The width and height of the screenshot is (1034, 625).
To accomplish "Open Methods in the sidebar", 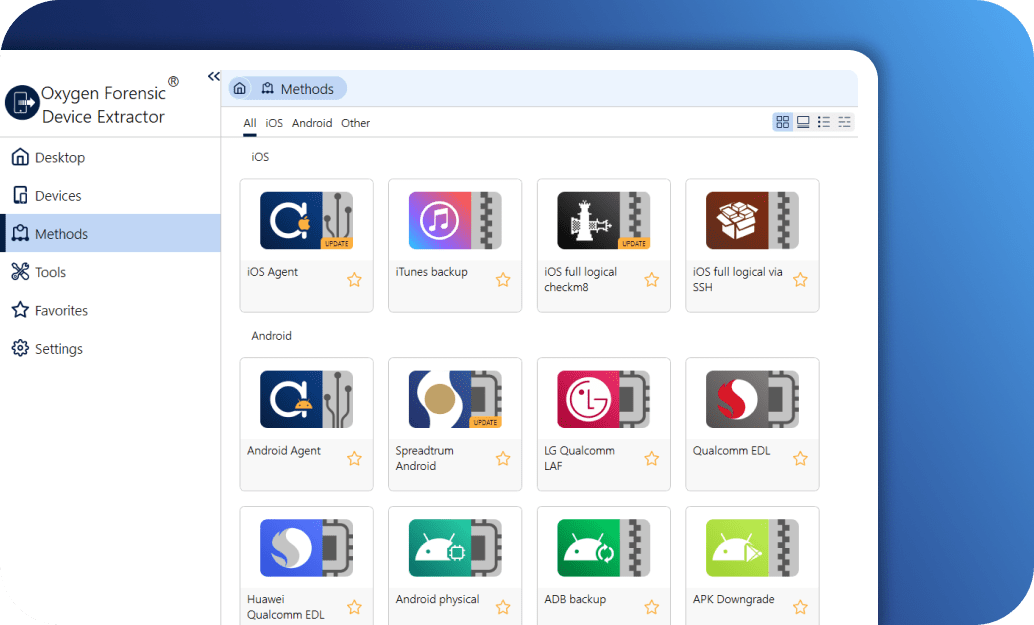I will (x=110, y=233).
